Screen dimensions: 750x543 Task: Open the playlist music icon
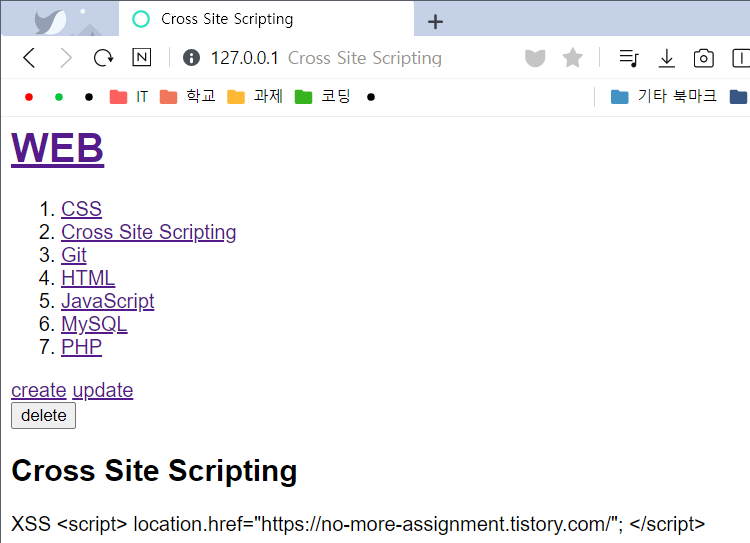(629, 58)
